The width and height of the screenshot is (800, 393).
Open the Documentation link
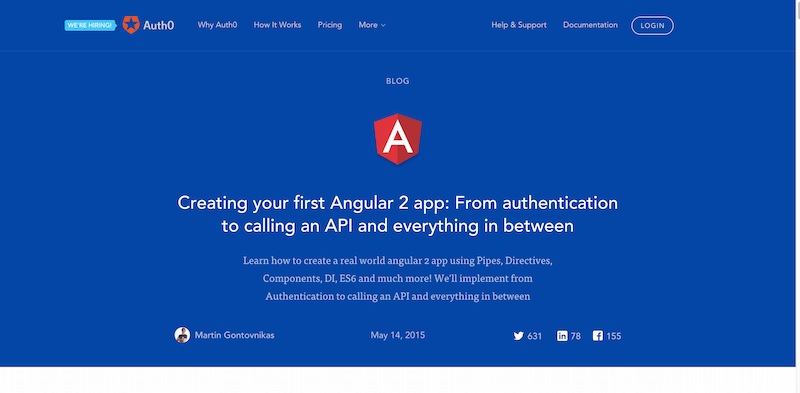point(590,25)
